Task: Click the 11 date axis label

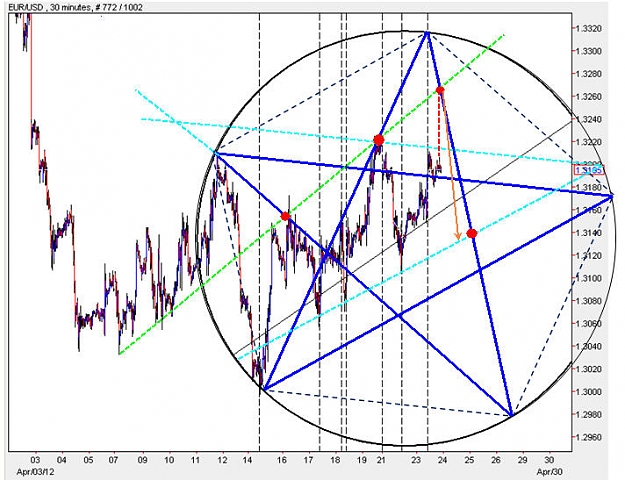Action: pos(195,460)
